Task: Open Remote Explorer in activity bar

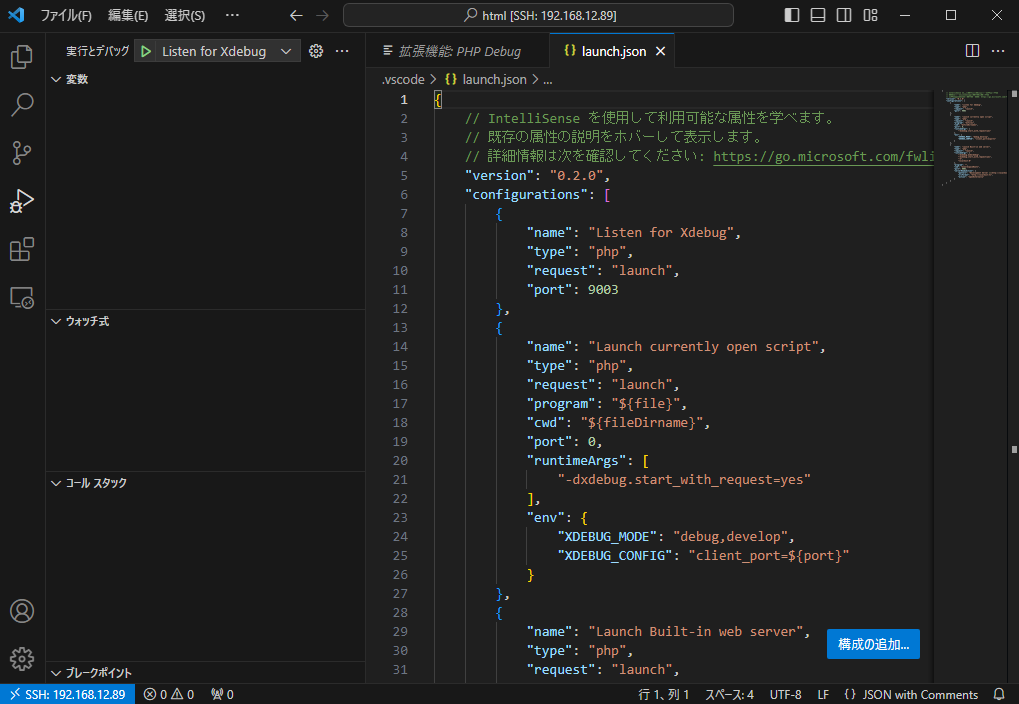Action: 22,297
